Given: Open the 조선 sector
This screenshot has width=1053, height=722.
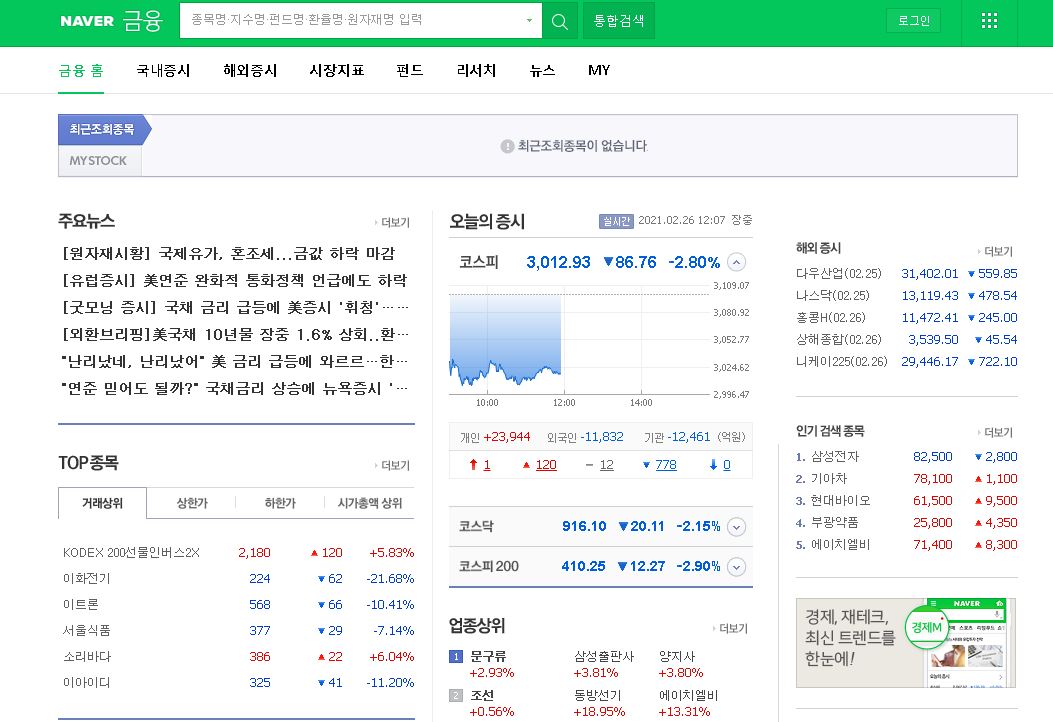Looking at the screenshot, I should click(x=482, y=695).
